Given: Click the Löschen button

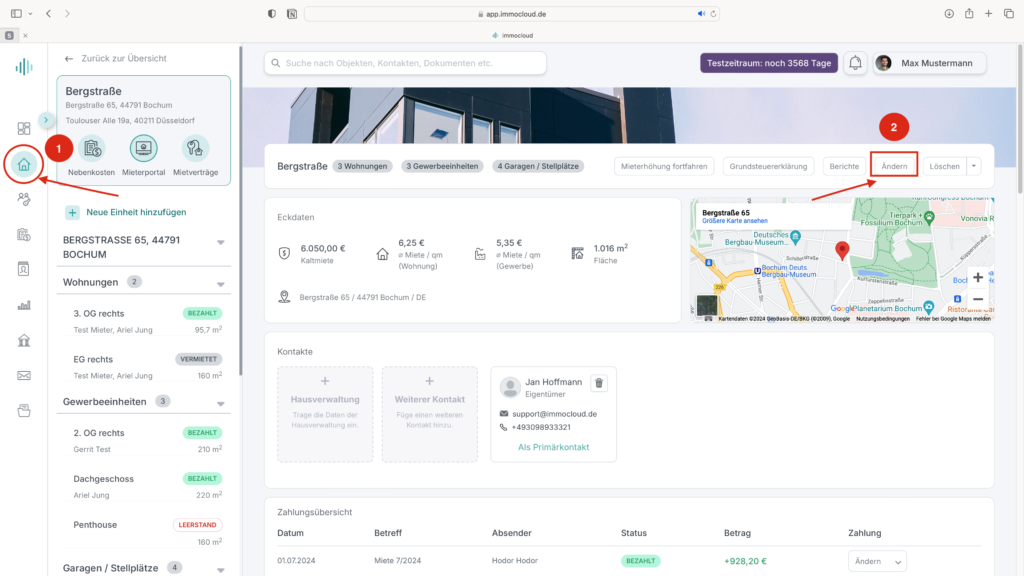Looking at the screenshot, I should coord(944,166).
